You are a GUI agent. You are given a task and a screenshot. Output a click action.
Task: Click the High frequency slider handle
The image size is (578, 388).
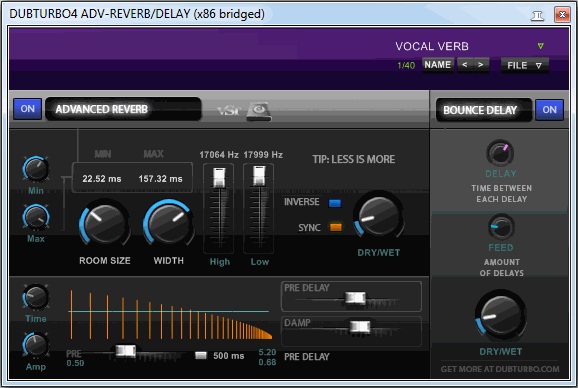219,177
